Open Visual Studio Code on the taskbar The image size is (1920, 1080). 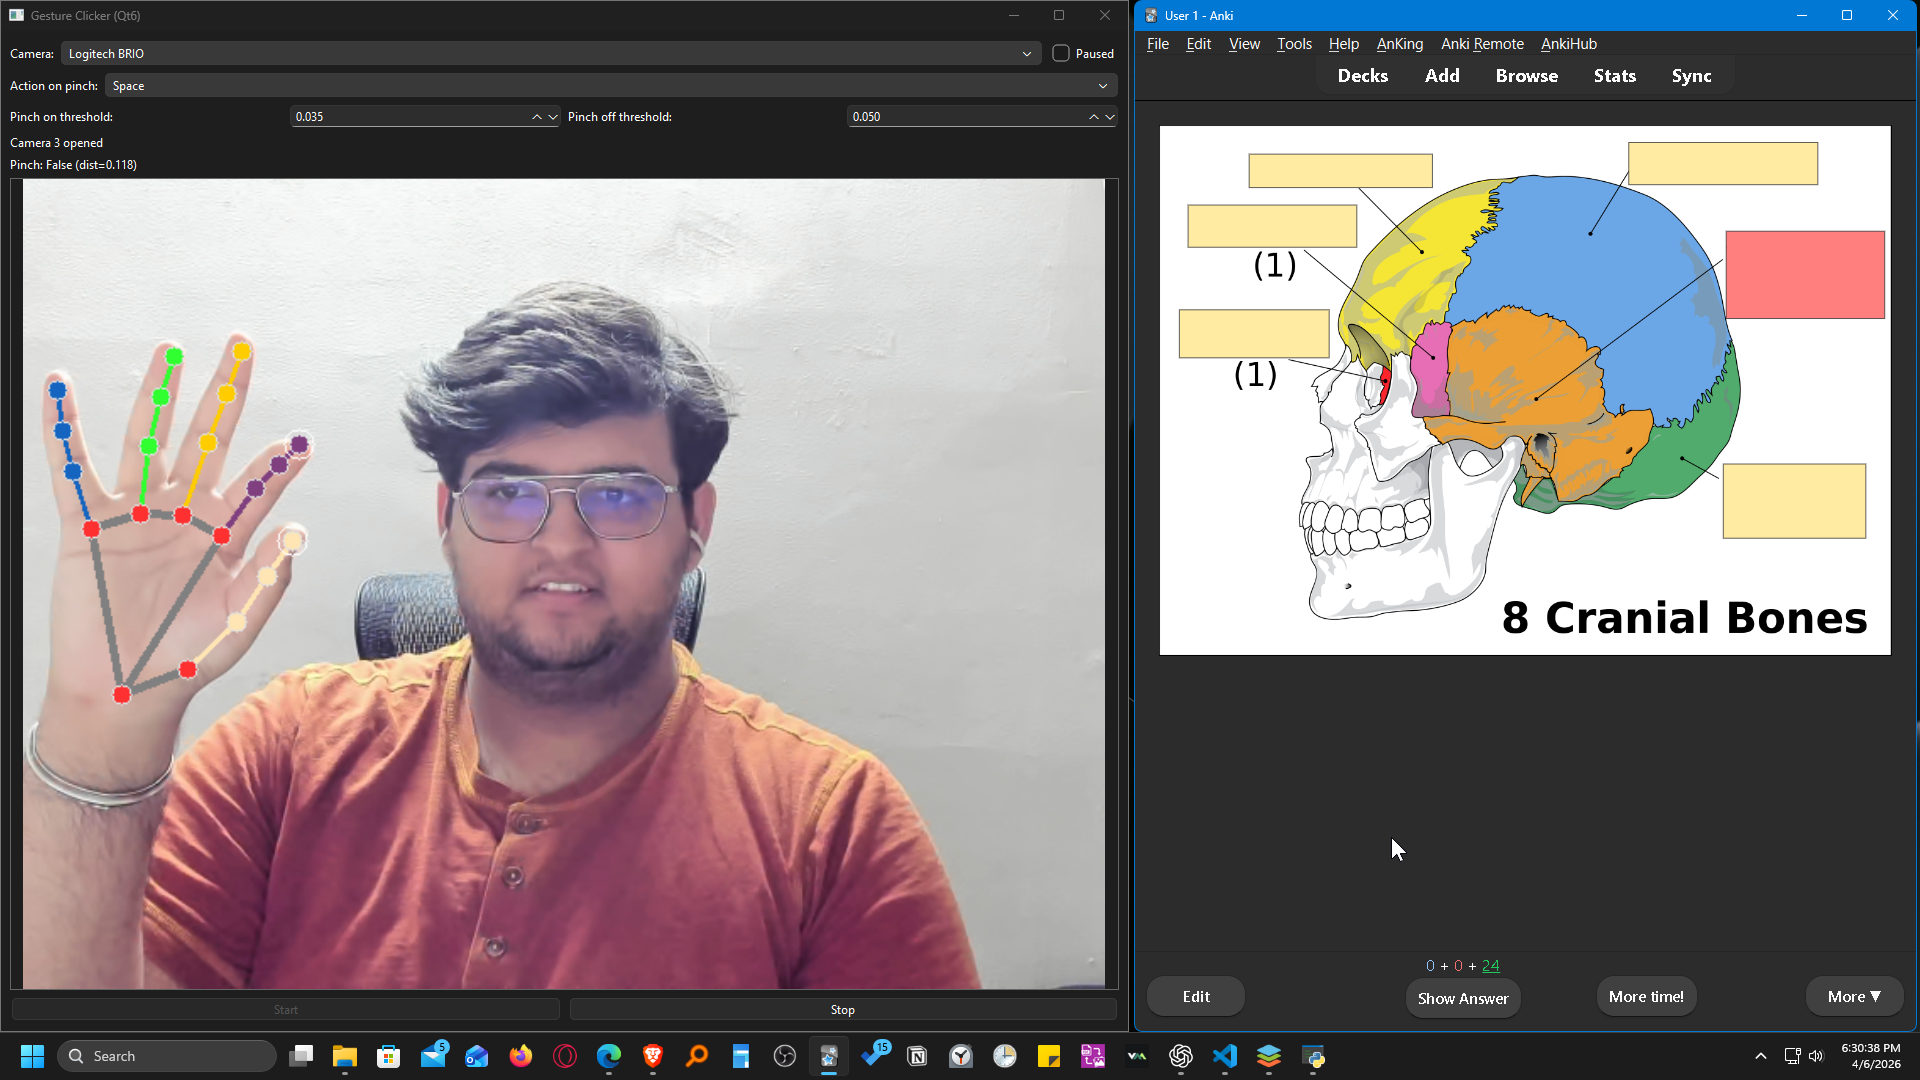point(1224,1055)
